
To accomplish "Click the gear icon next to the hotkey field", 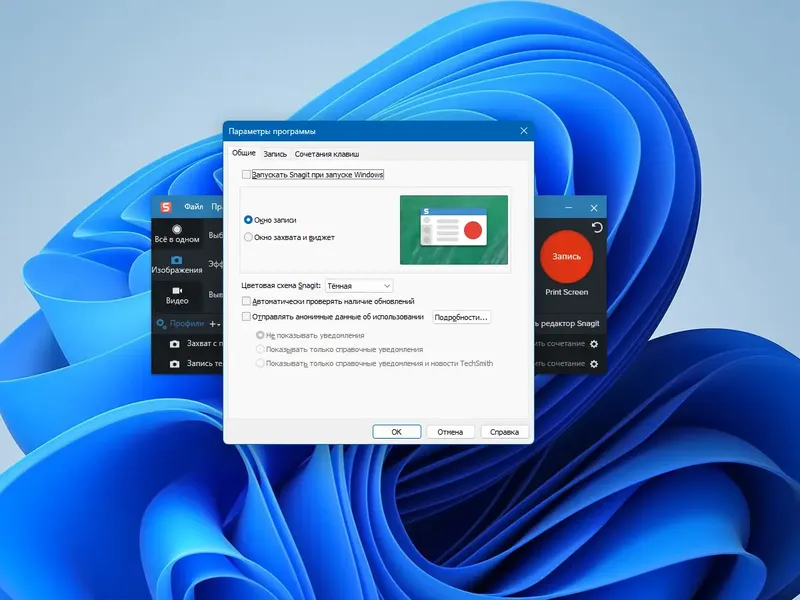I will pyautogui.click(x=594, y=344).
